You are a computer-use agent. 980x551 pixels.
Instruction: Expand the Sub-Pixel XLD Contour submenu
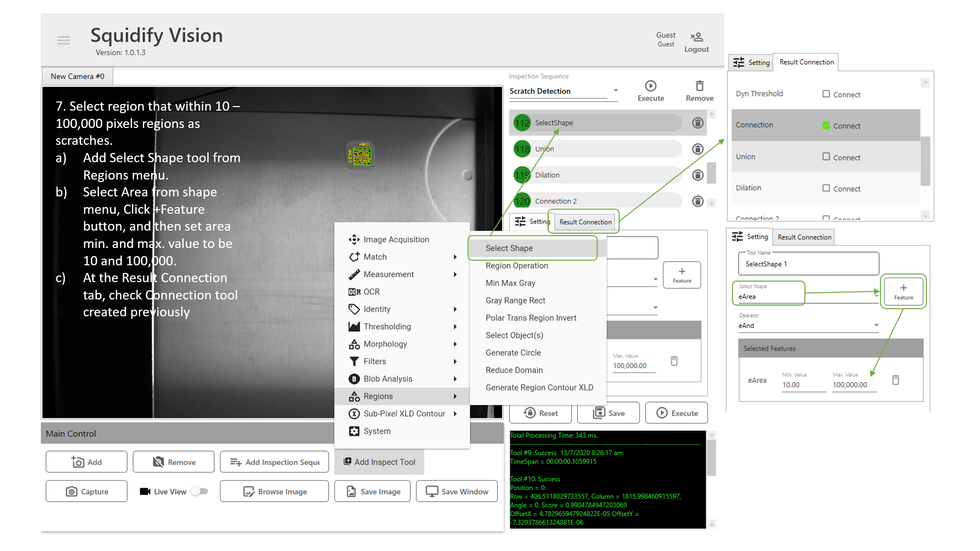pyautogui.click(x=455, y=414)
